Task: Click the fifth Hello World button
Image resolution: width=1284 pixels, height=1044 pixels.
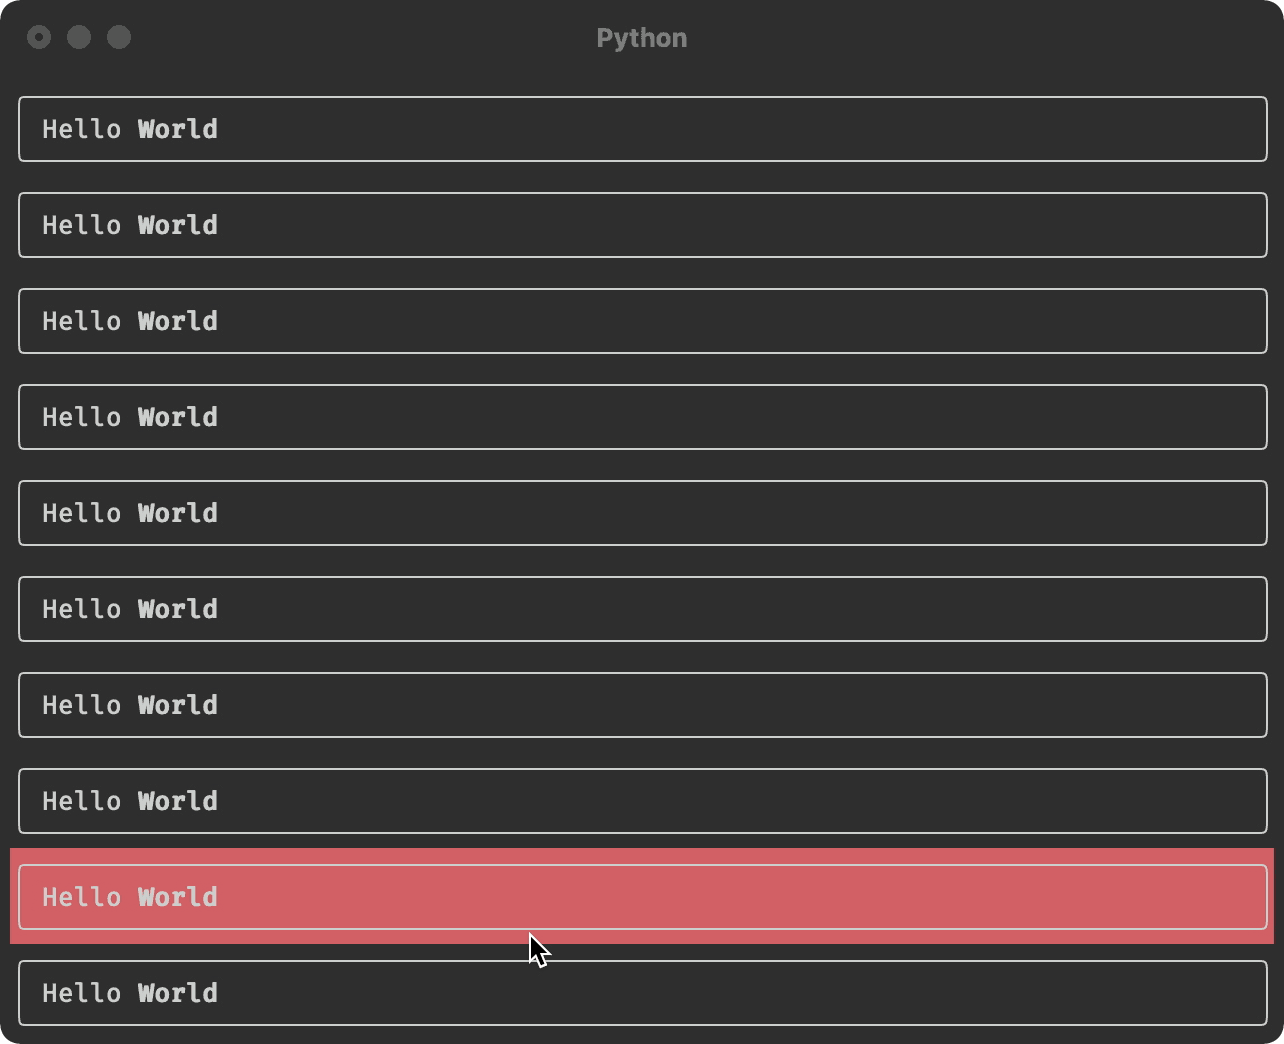Action: click(x=642, y=513)
